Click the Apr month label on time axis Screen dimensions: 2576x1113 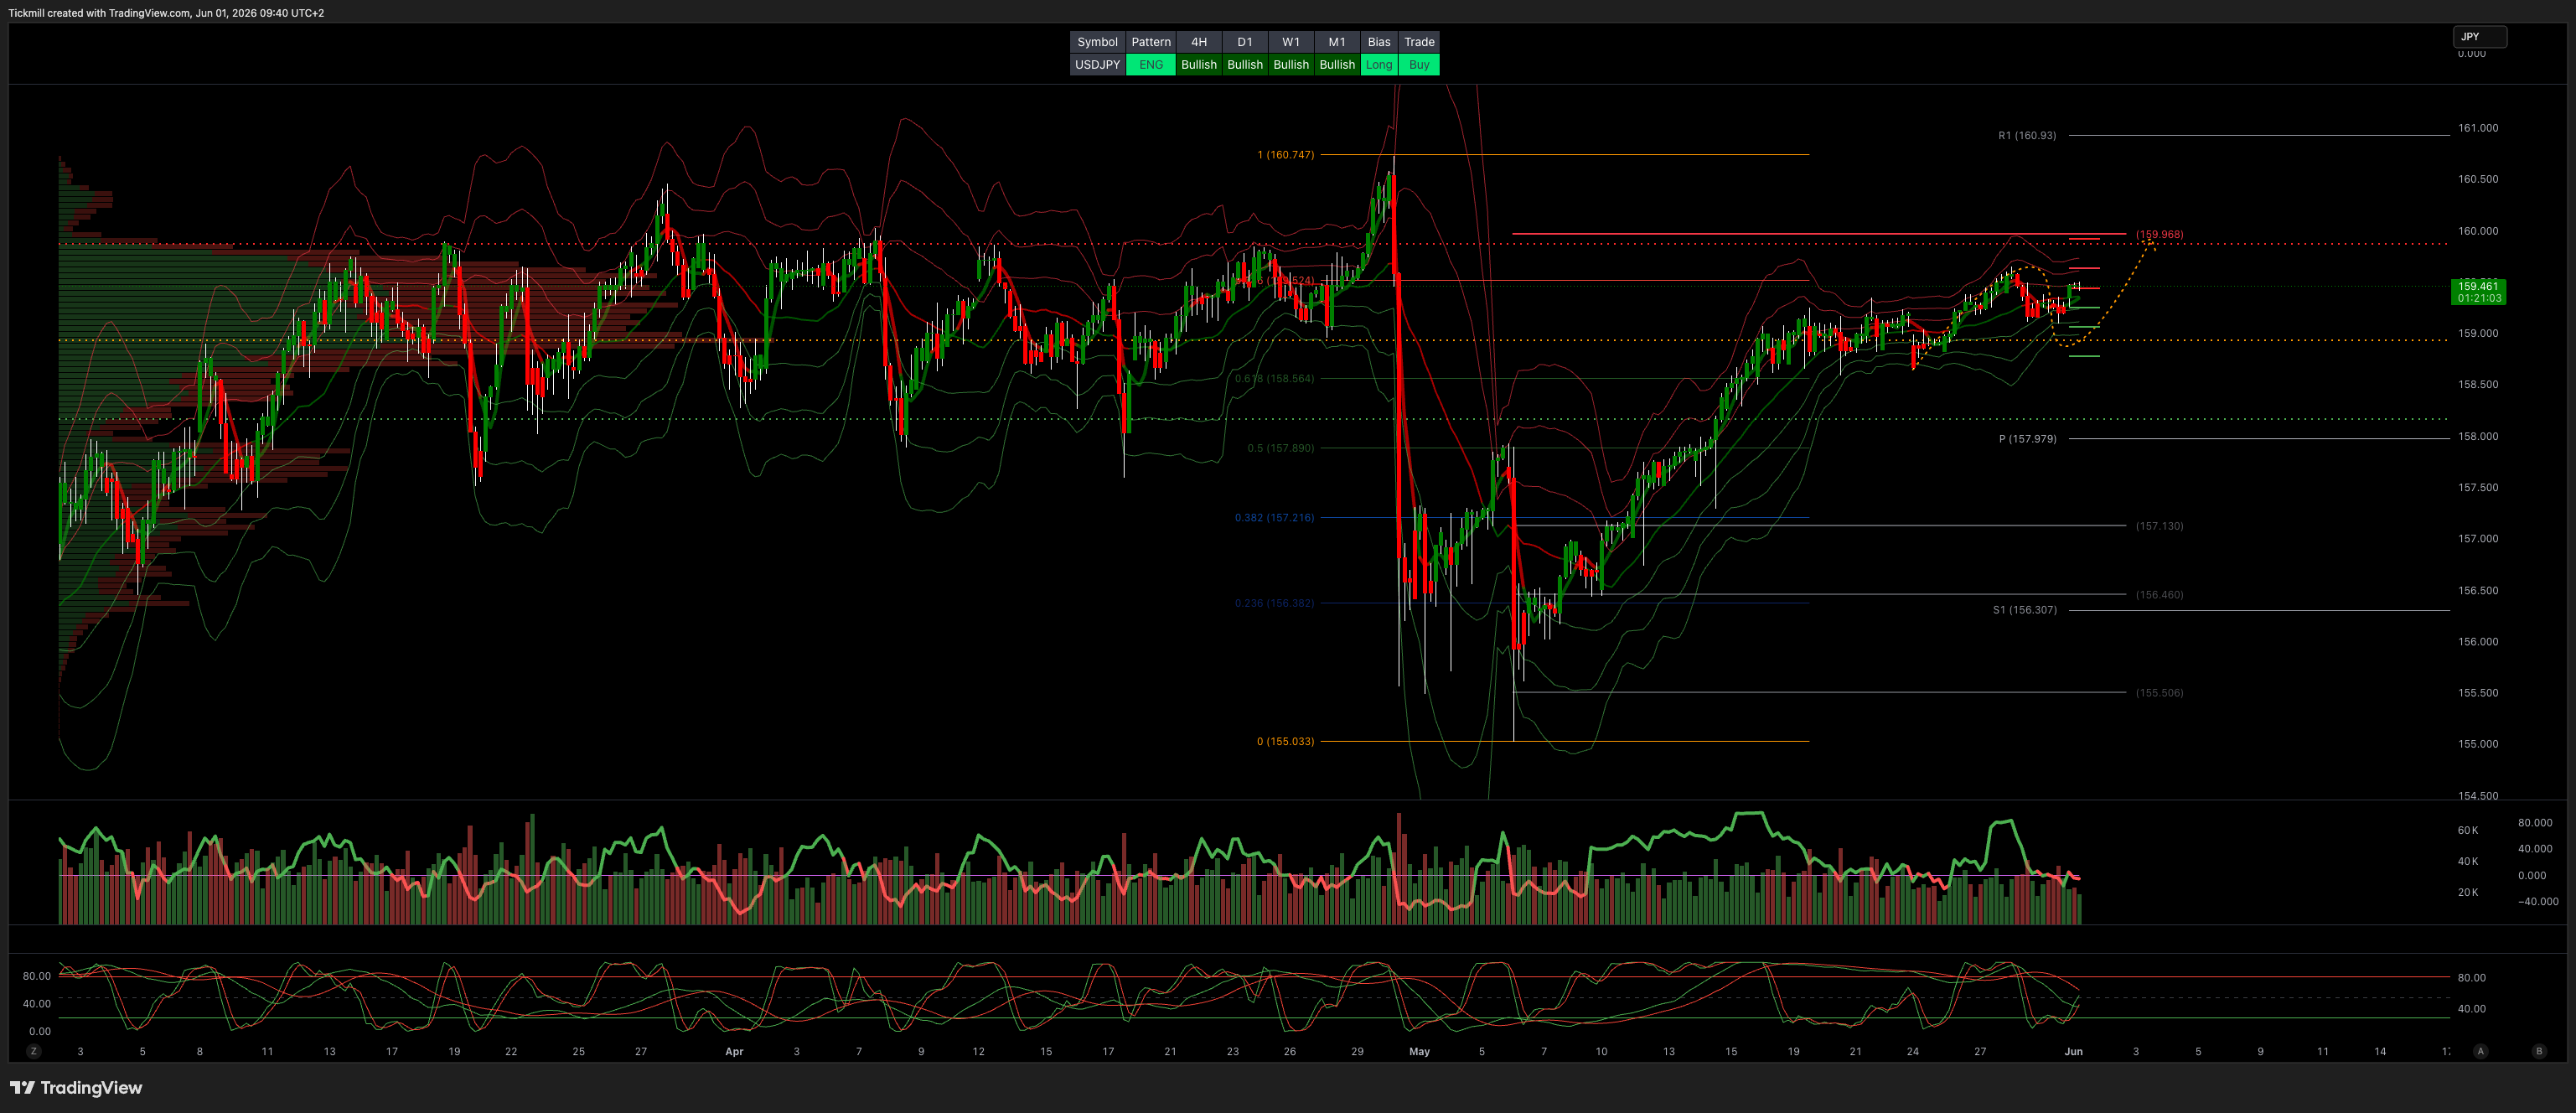click(734, 1052)
